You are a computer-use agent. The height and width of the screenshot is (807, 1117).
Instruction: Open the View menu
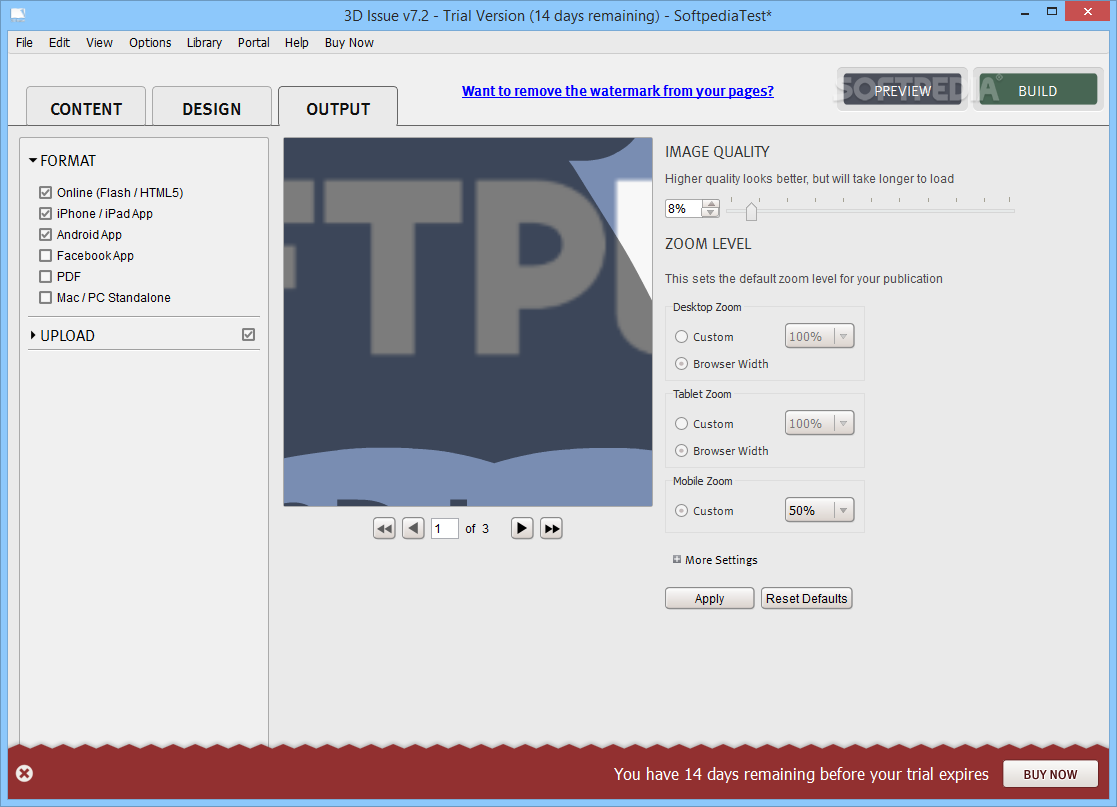click(100, 43)
